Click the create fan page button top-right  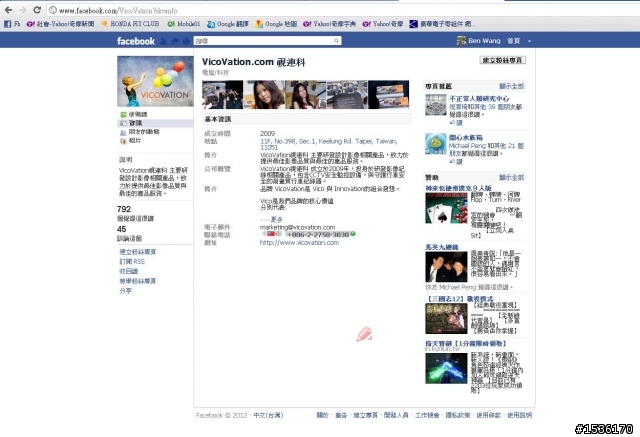pos(502,60)
